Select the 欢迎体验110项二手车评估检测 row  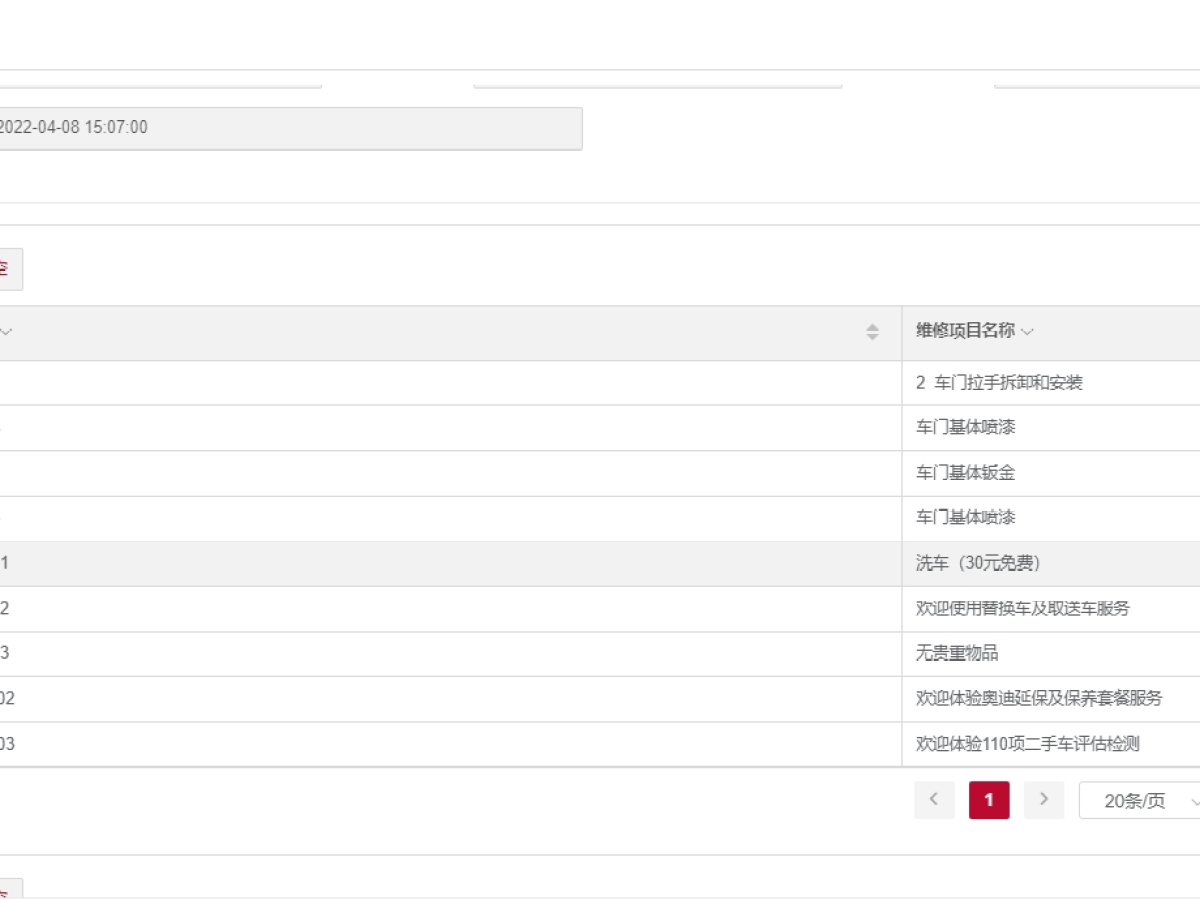coord(1027,744)
